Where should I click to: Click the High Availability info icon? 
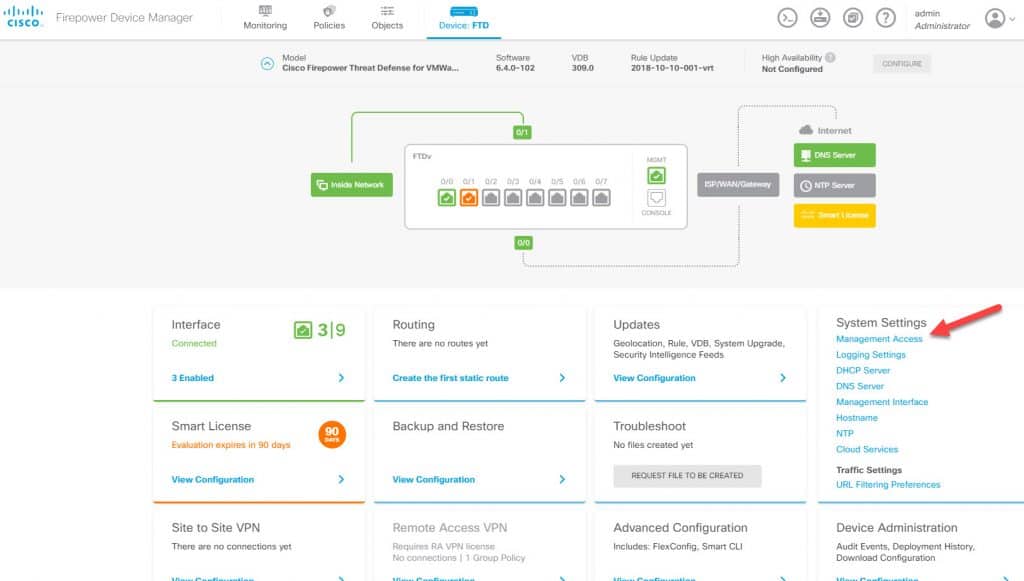pos(830,57)
